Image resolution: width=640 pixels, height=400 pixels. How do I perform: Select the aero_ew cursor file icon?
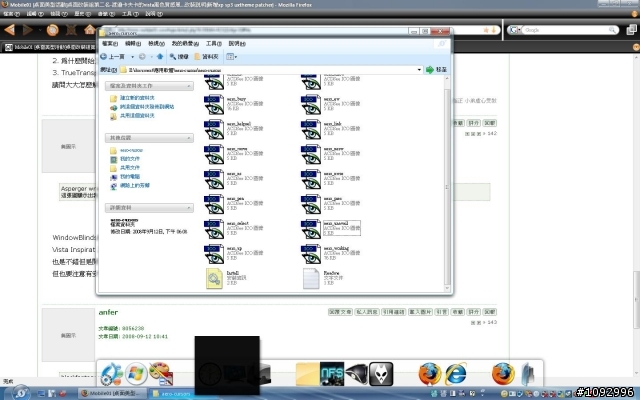pos(311,104)
